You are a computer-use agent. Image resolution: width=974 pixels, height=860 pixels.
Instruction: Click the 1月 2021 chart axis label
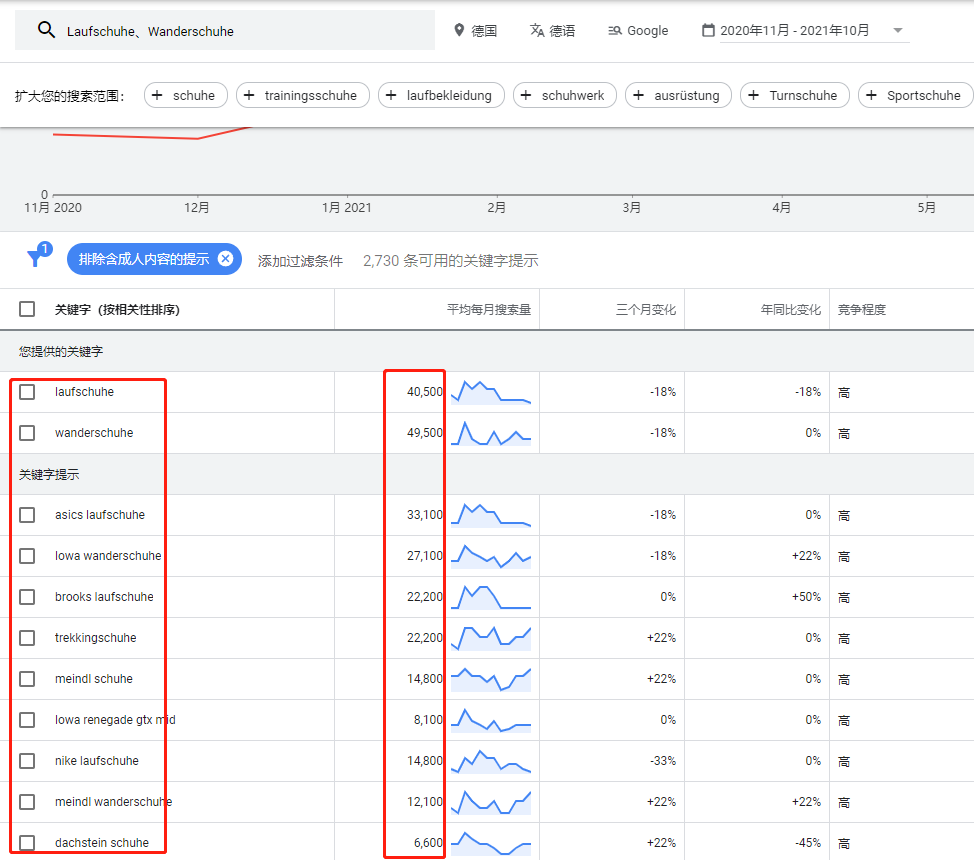pos(346,208)
